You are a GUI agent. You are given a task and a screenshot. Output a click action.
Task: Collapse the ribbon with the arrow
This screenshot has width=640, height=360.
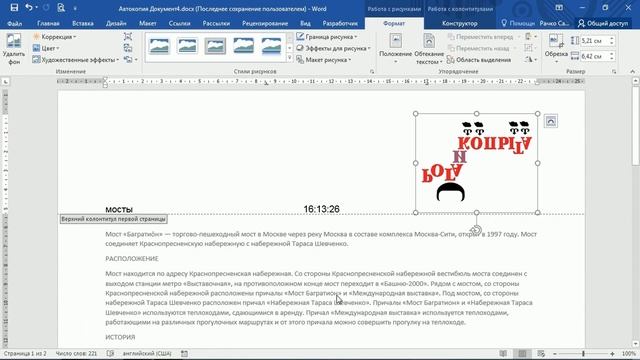point(632,71)
